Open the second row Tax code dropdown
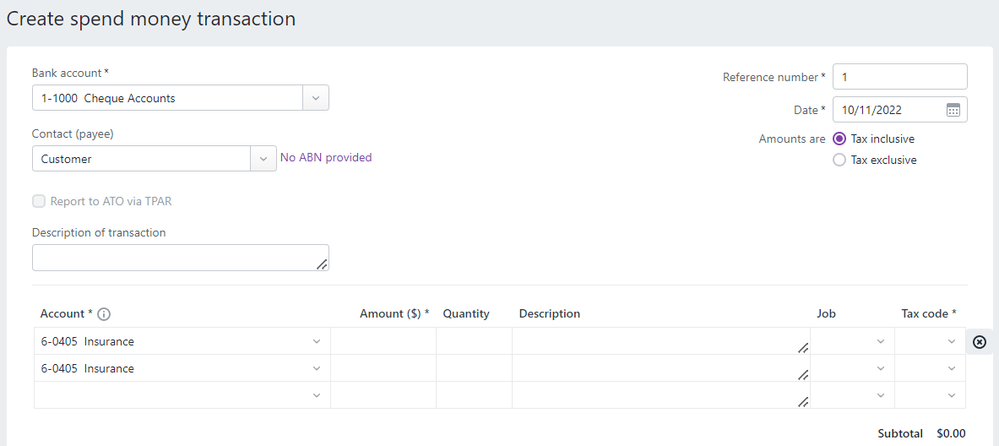999x446 pixels. [950, 369]
